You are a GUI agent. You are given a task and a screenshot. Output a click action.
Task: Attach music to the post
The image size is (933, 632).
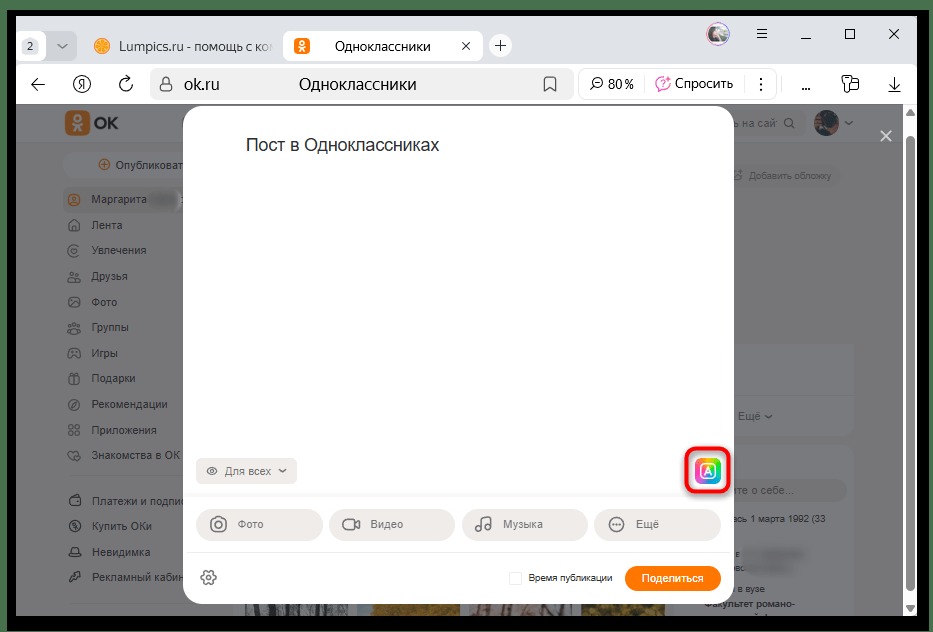(x=525, y=524)
